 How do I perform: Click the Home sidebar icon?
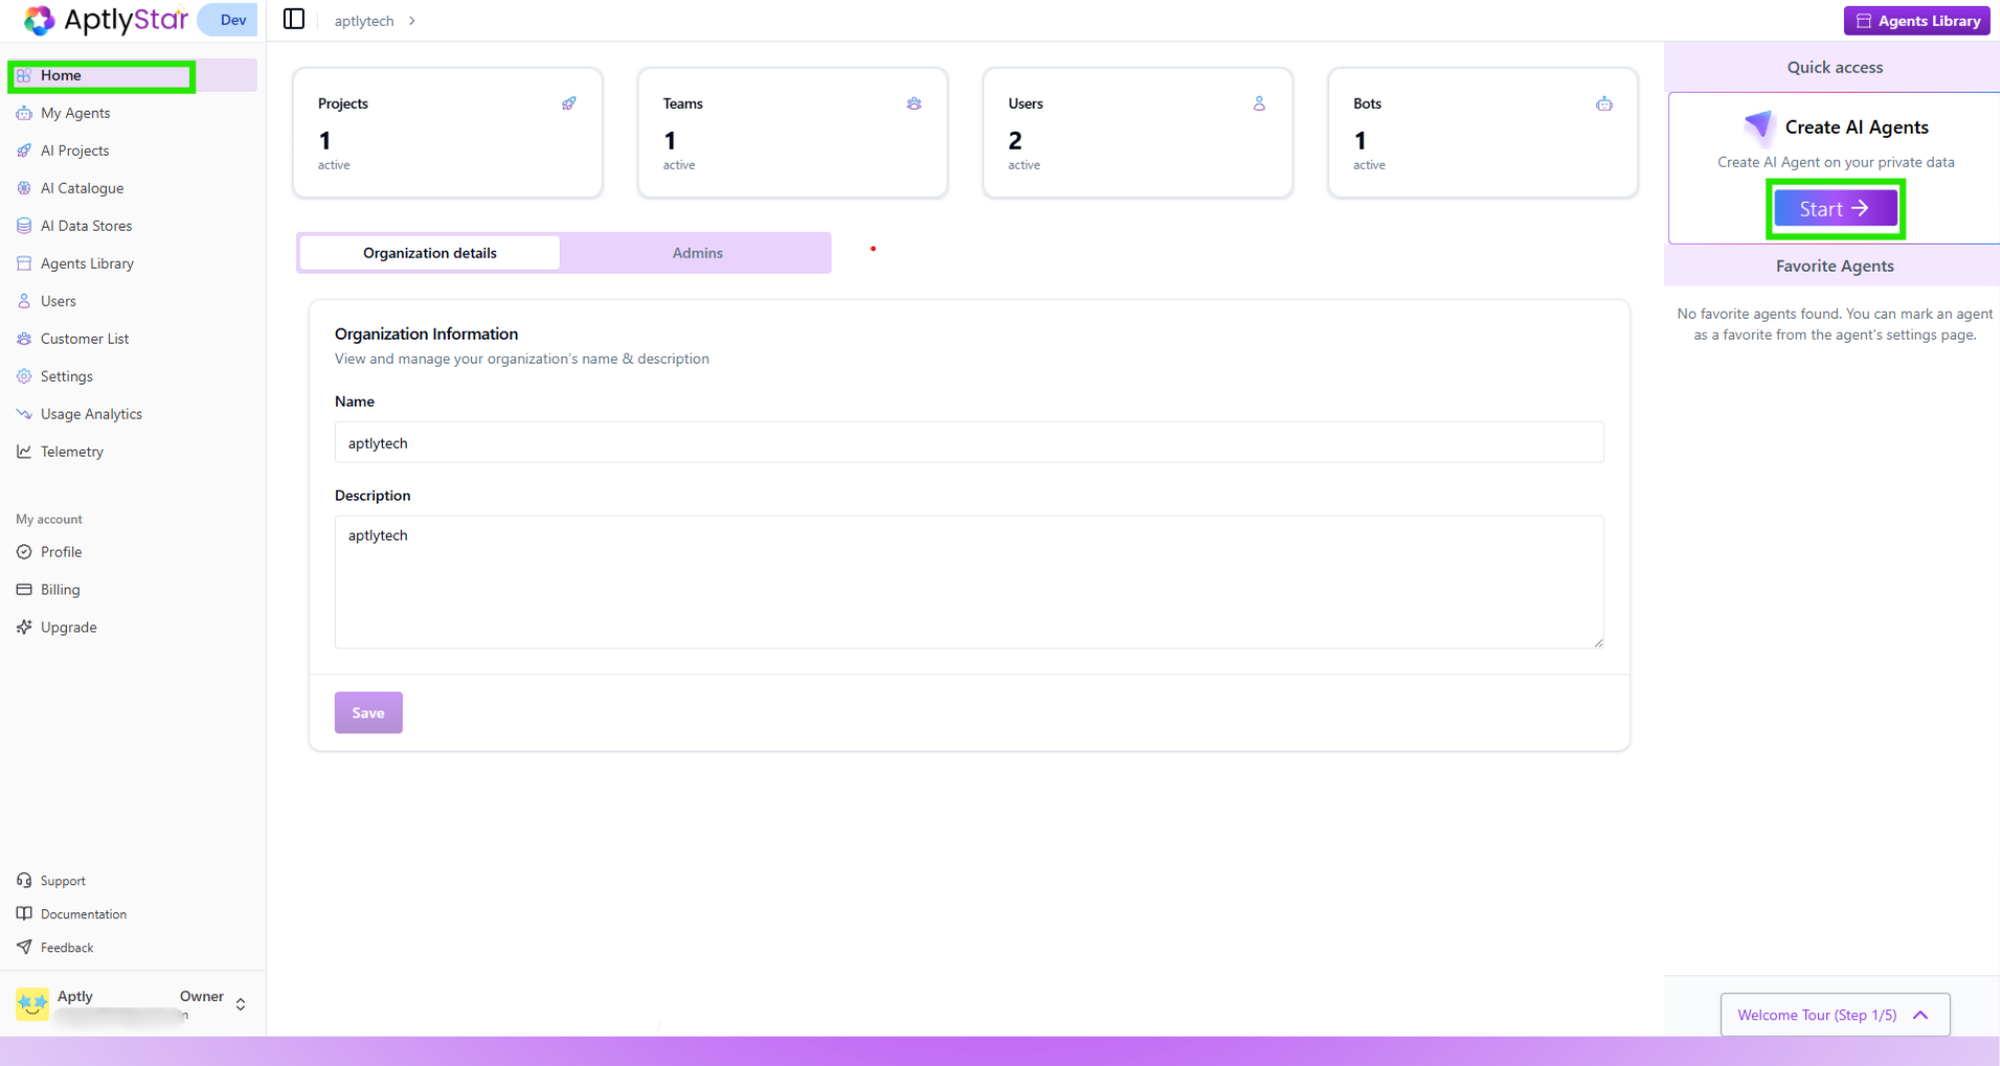click(24, 75)
